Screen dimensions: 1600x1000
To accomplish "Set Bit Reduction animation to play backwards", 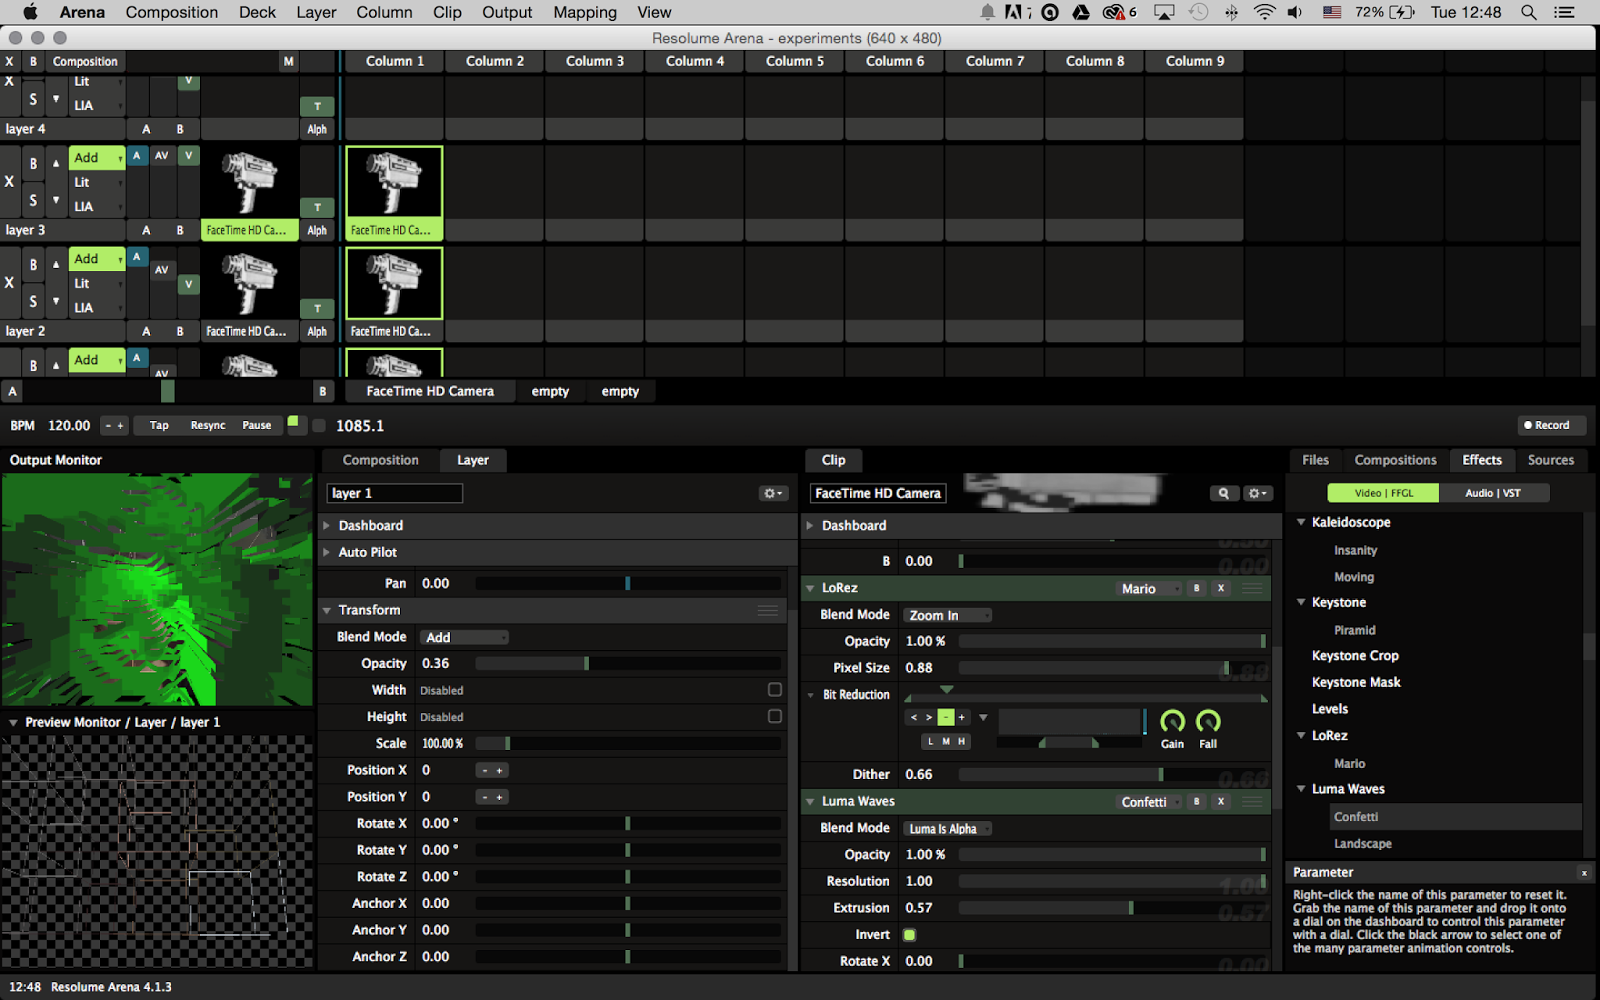I will tap(913, 717).
